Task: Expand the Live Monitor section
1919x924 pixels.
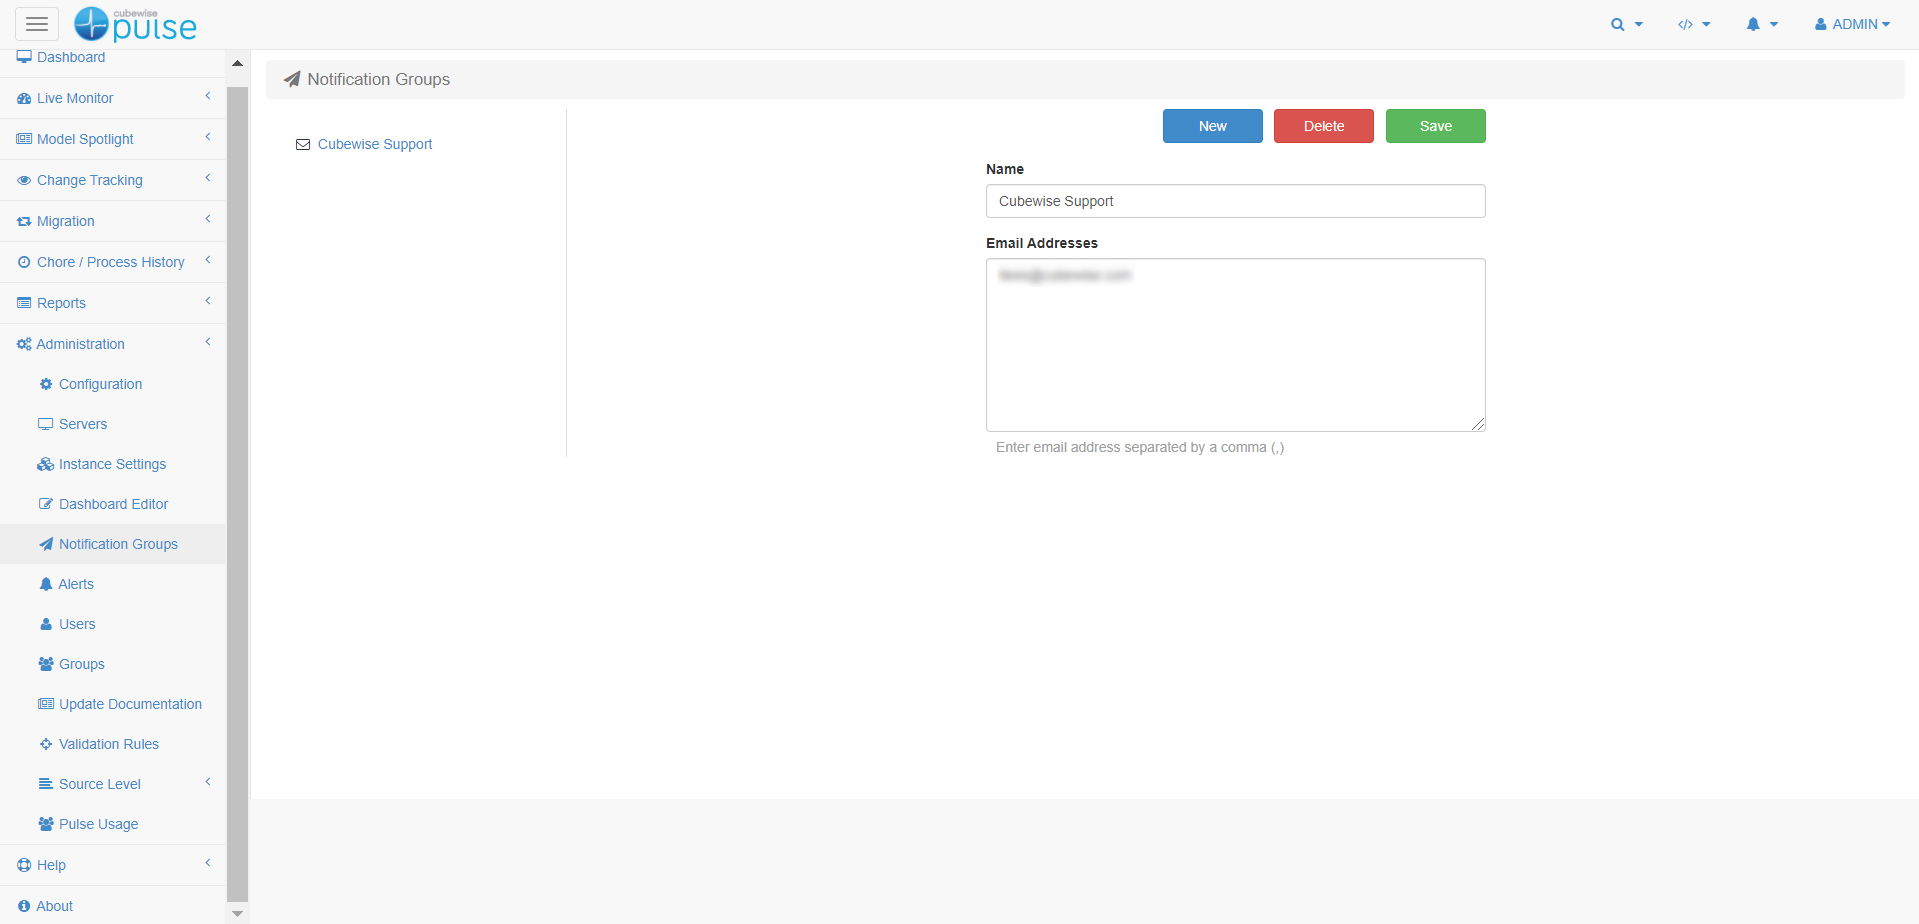Action: (74, 98)
